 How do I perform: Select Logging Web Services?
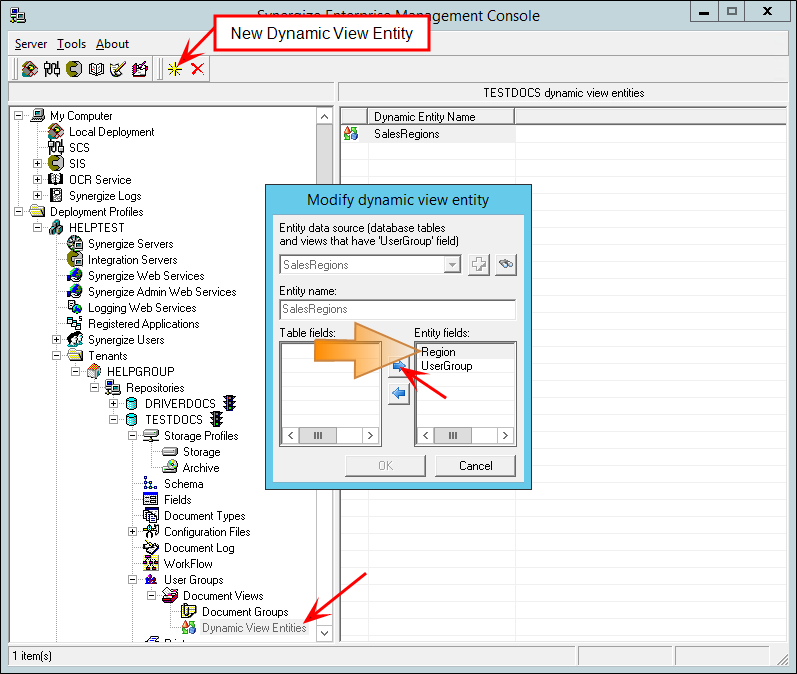142,308
